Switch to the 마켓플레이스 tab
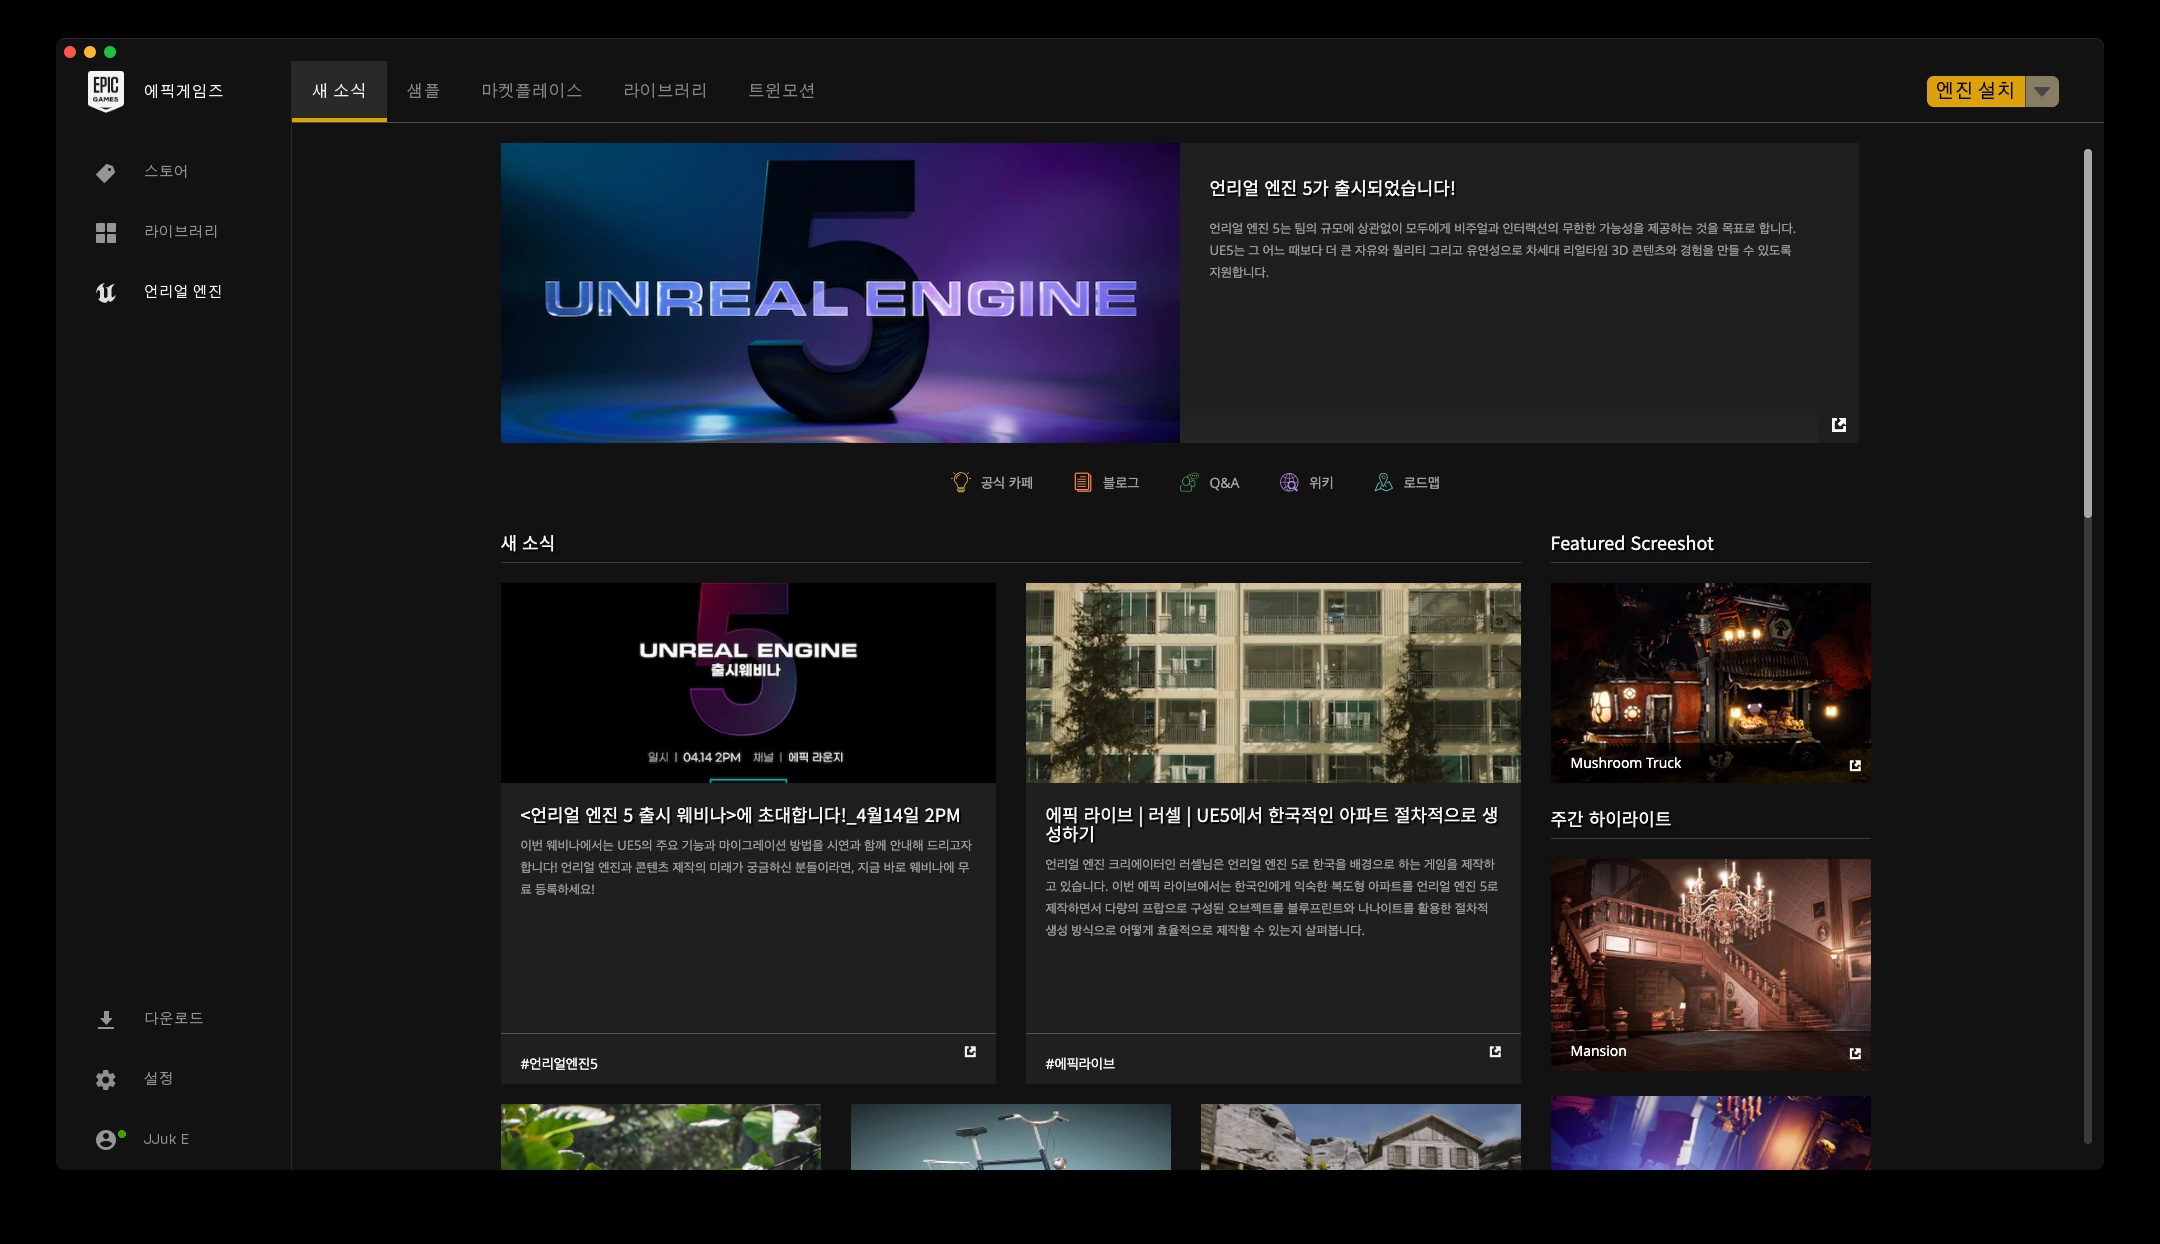Viewport: 2160px width, 1244px height. 531,91
